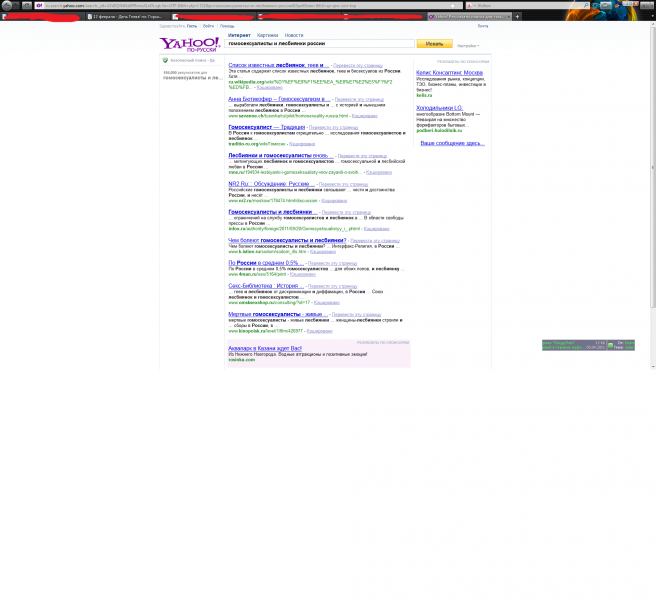Screen dimensions: 656x600
Task: Click the yellow Искать button
Action: (434, 44)
